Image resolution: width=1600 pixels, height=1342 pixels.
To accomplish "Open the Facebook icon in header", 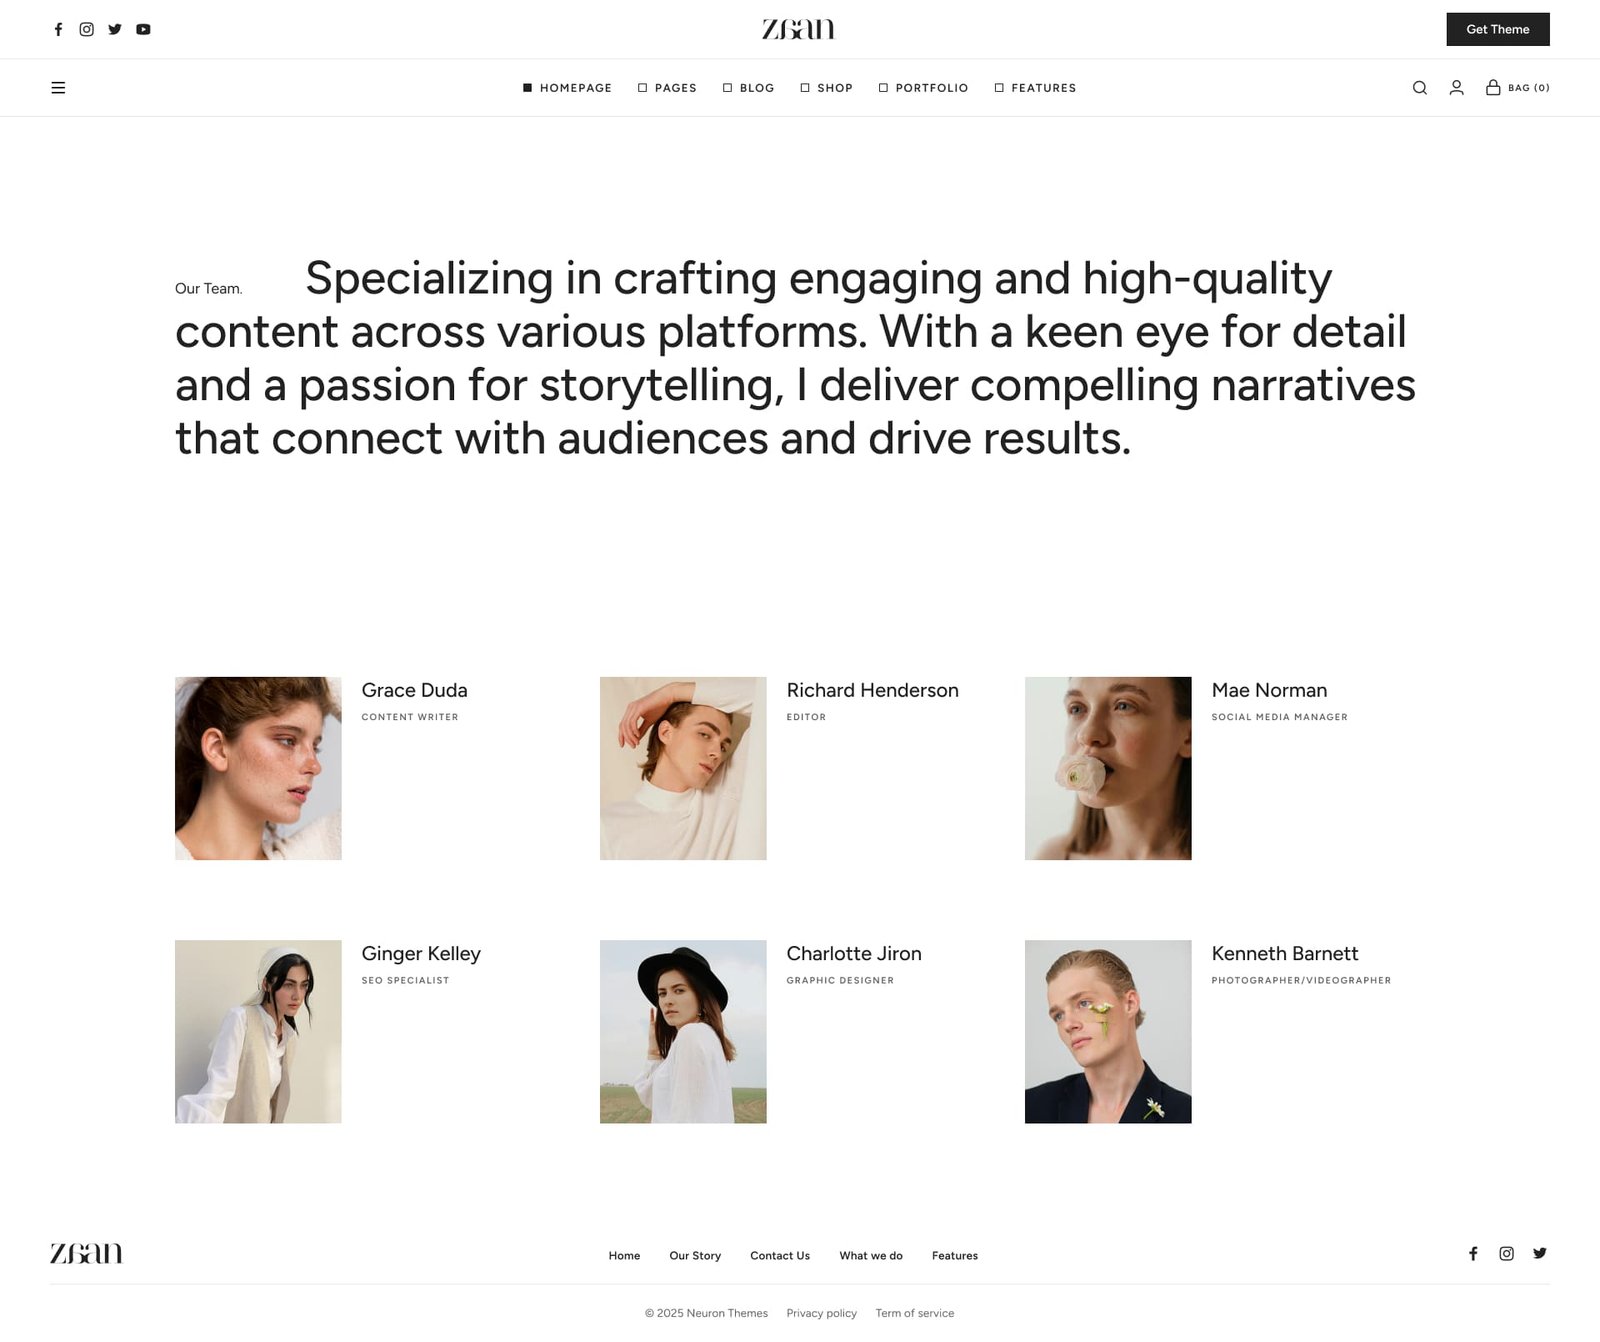I will pyautogui.click(x=58, y=29).
